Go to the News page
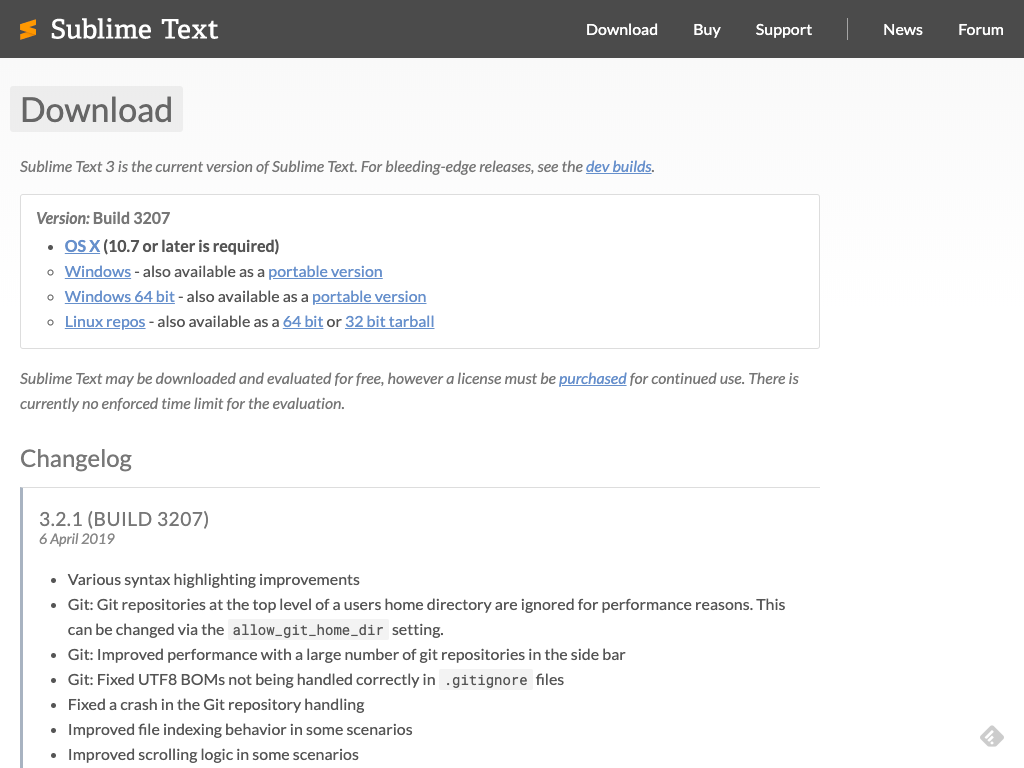Viewport: 1024px width, 768px height. pos(903,29)
